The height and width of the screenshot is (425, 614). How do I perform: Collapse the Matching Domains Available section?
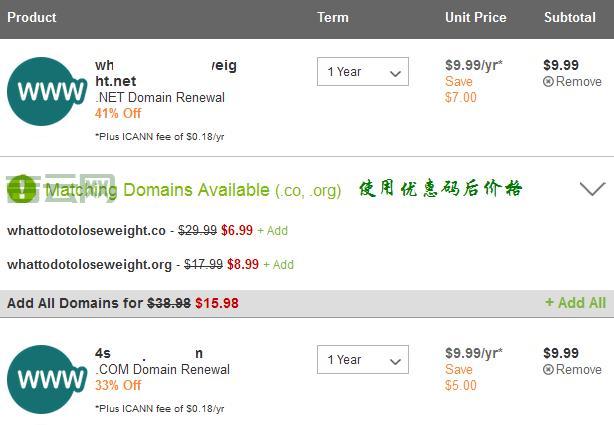click(x=592, y=188)
